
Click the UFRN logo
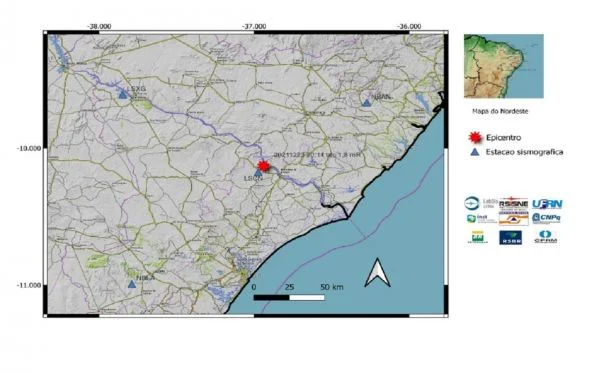[547, 204]
